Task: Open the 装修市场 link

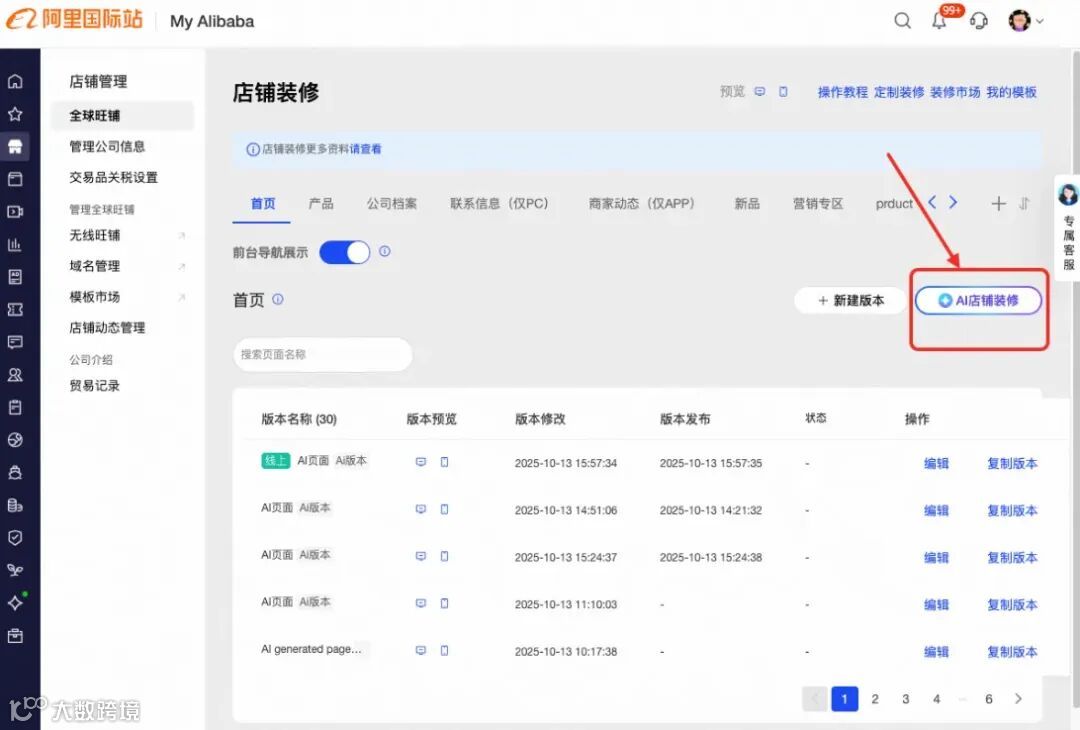Action: 955,92
